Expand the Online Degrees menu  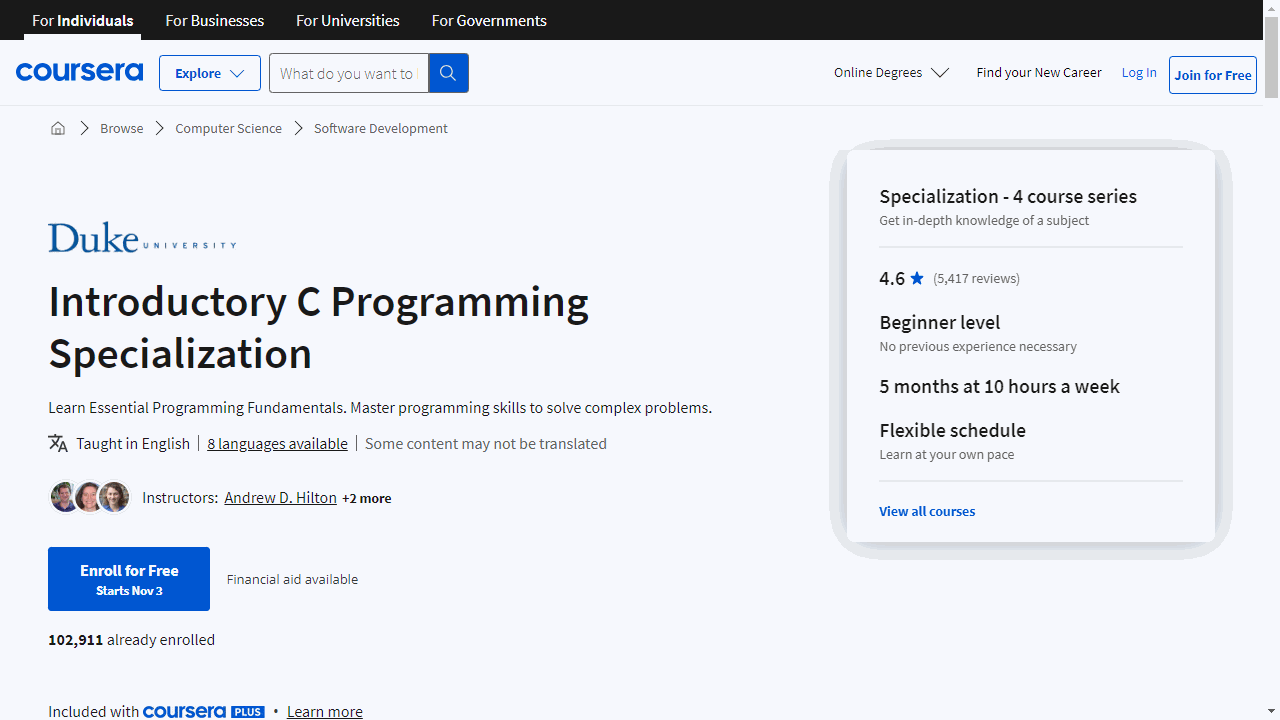pyautogui.click(x=891, y=72)
